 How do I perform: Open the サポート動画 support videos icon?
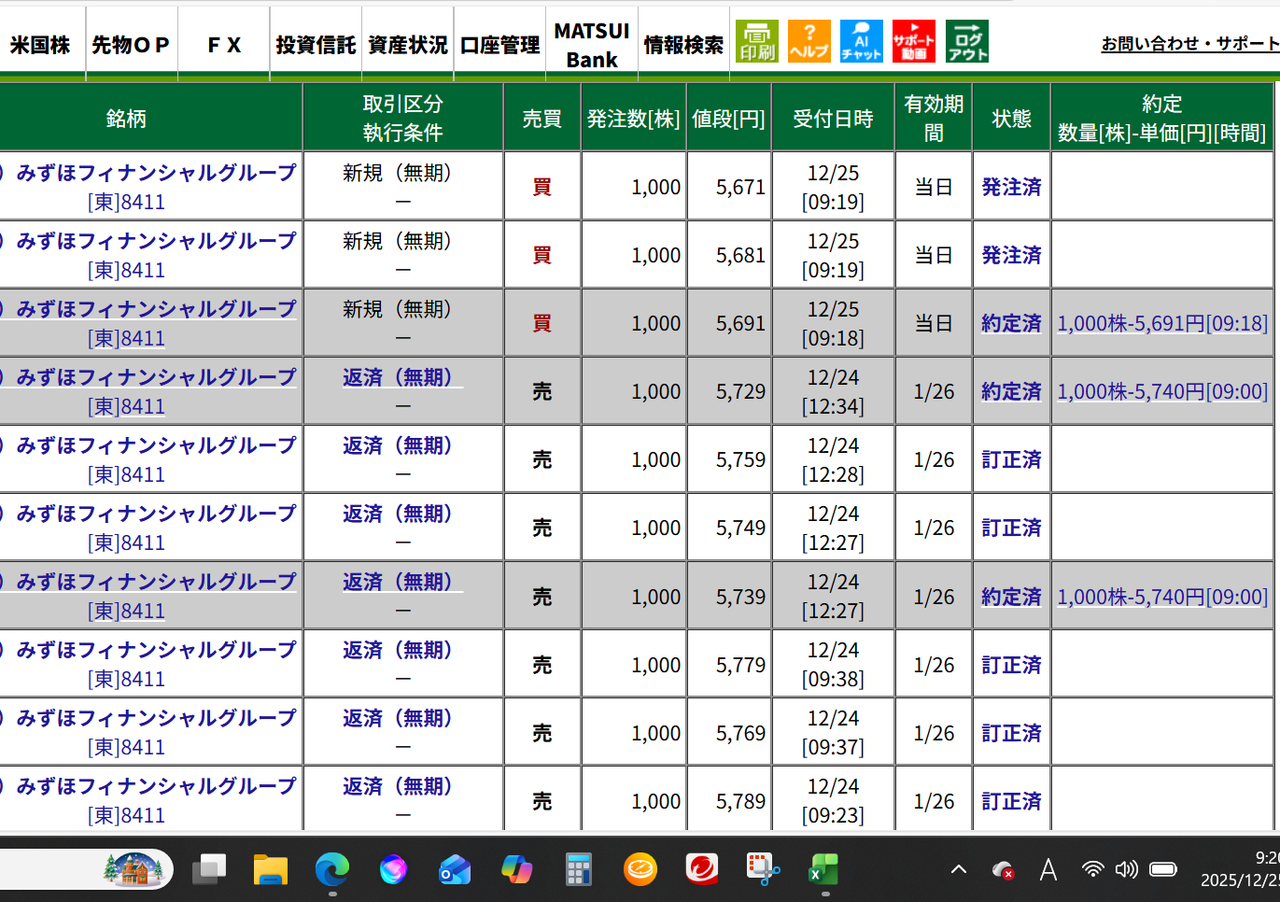914,41
